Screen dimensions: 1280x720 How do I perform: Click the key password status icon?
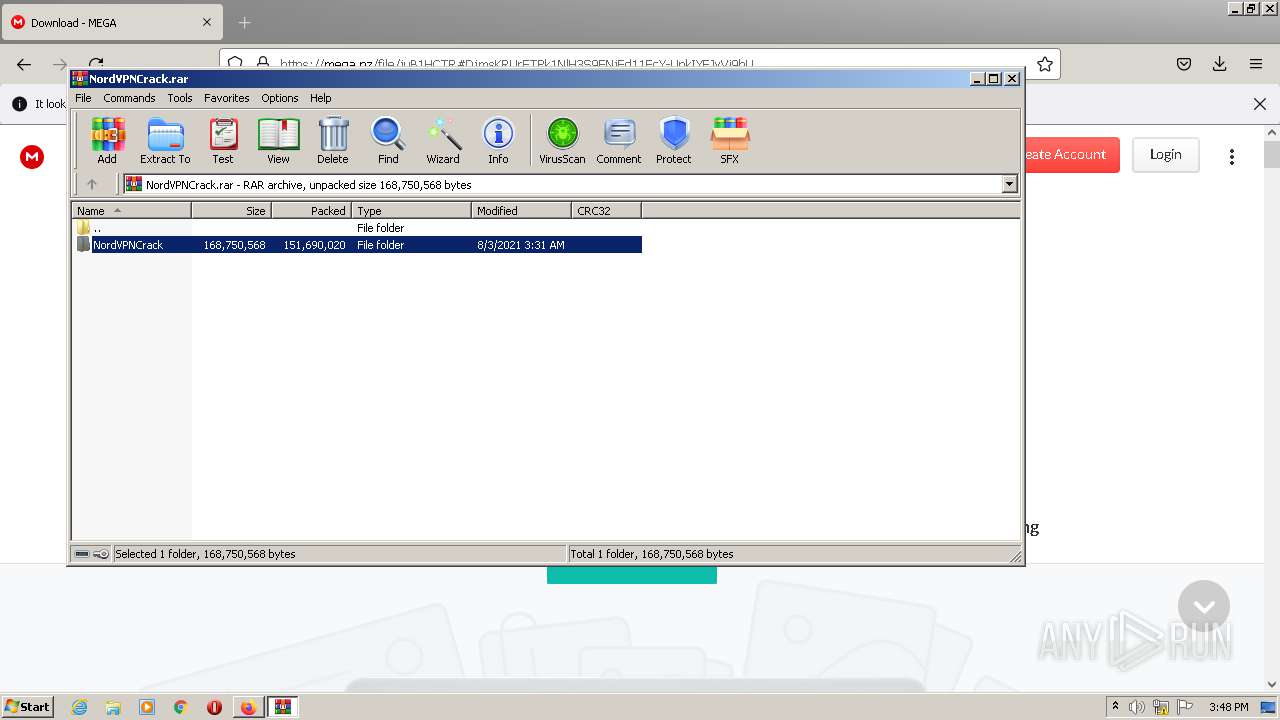click(x=101, y=554)
